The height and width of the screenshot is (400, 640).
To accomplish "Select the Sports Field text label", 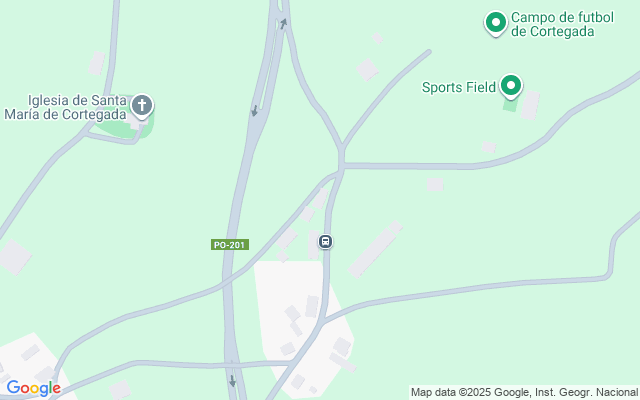I will (458, 87).
